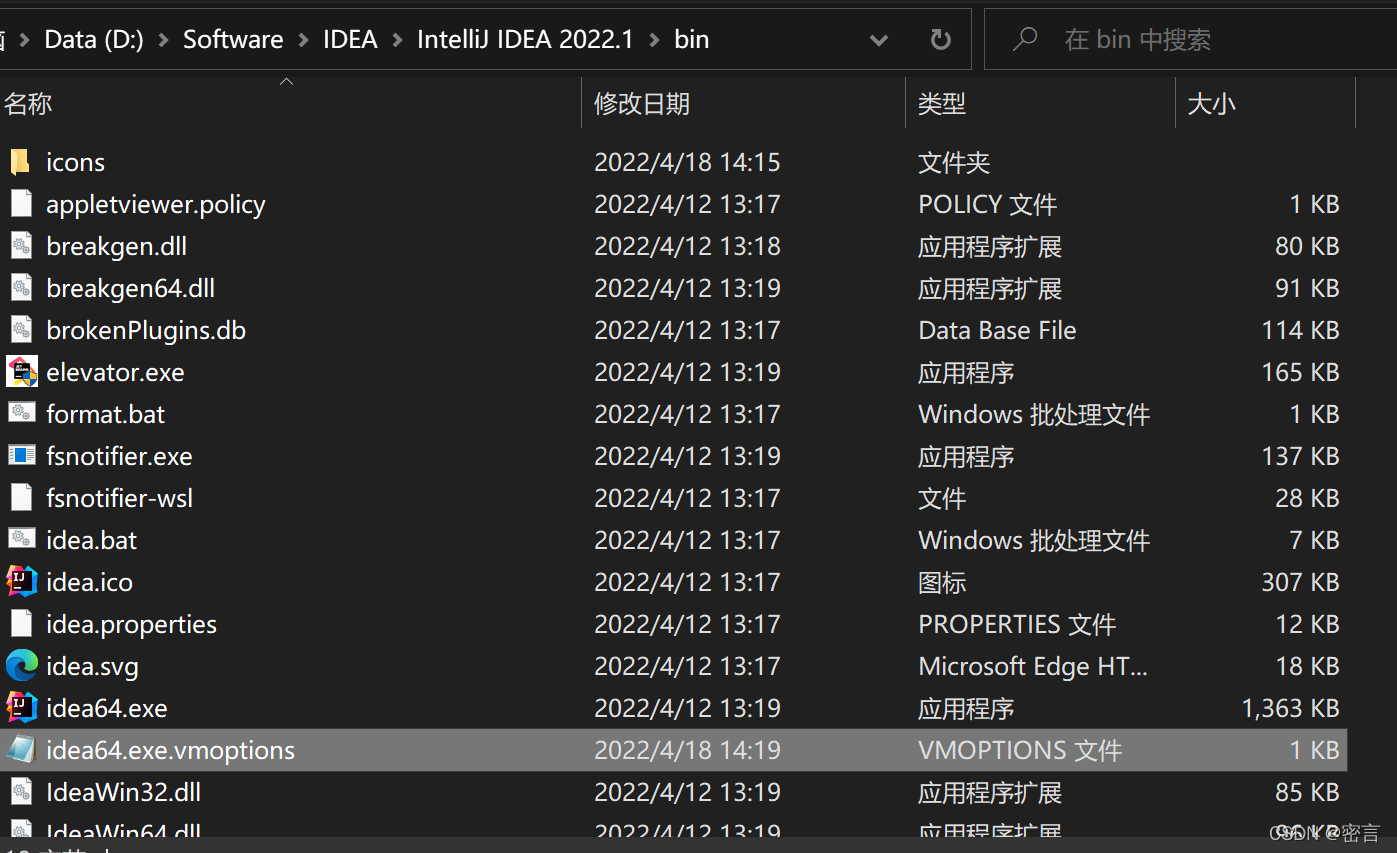
Task: Click the brokenPlugins.db file icon
Action: coord(21,330)
